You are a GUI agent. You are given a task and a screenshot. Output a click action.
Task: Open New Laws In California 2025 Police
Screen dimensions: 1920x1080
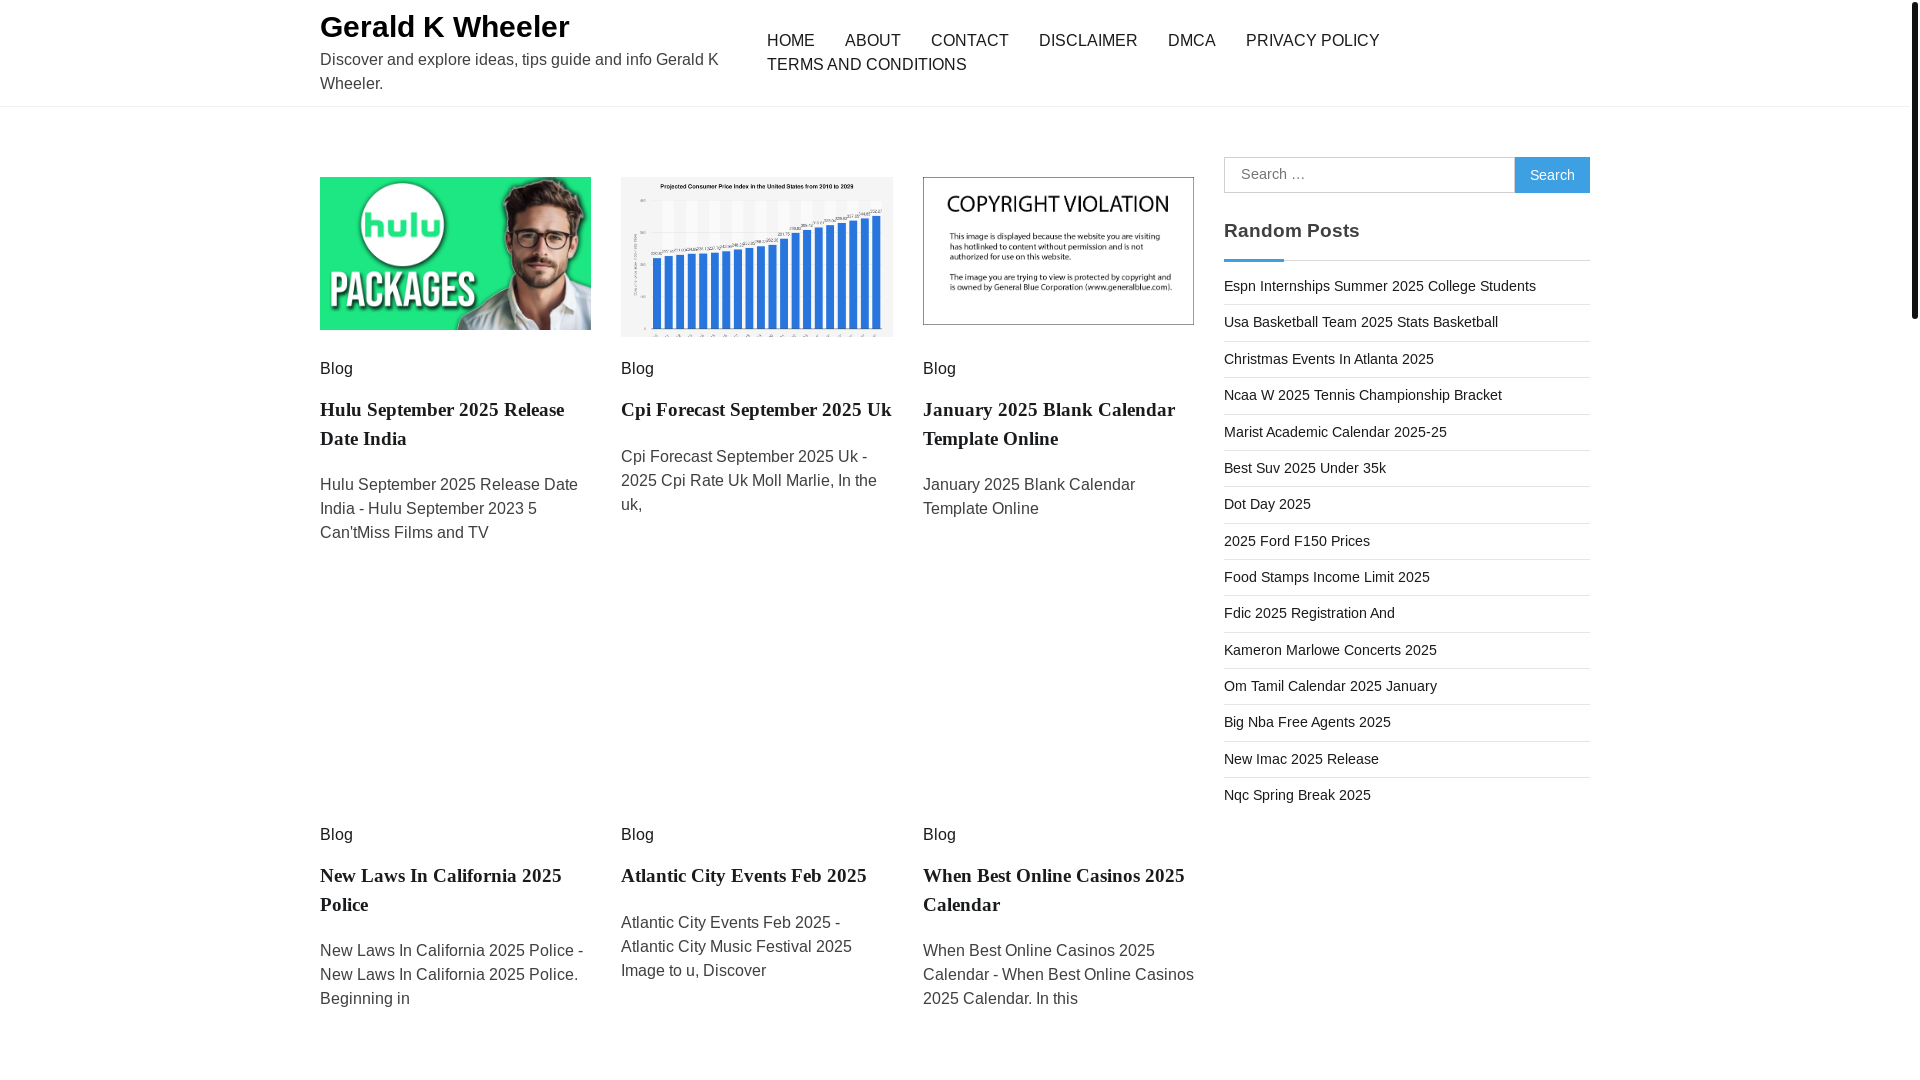pos(440,890)
